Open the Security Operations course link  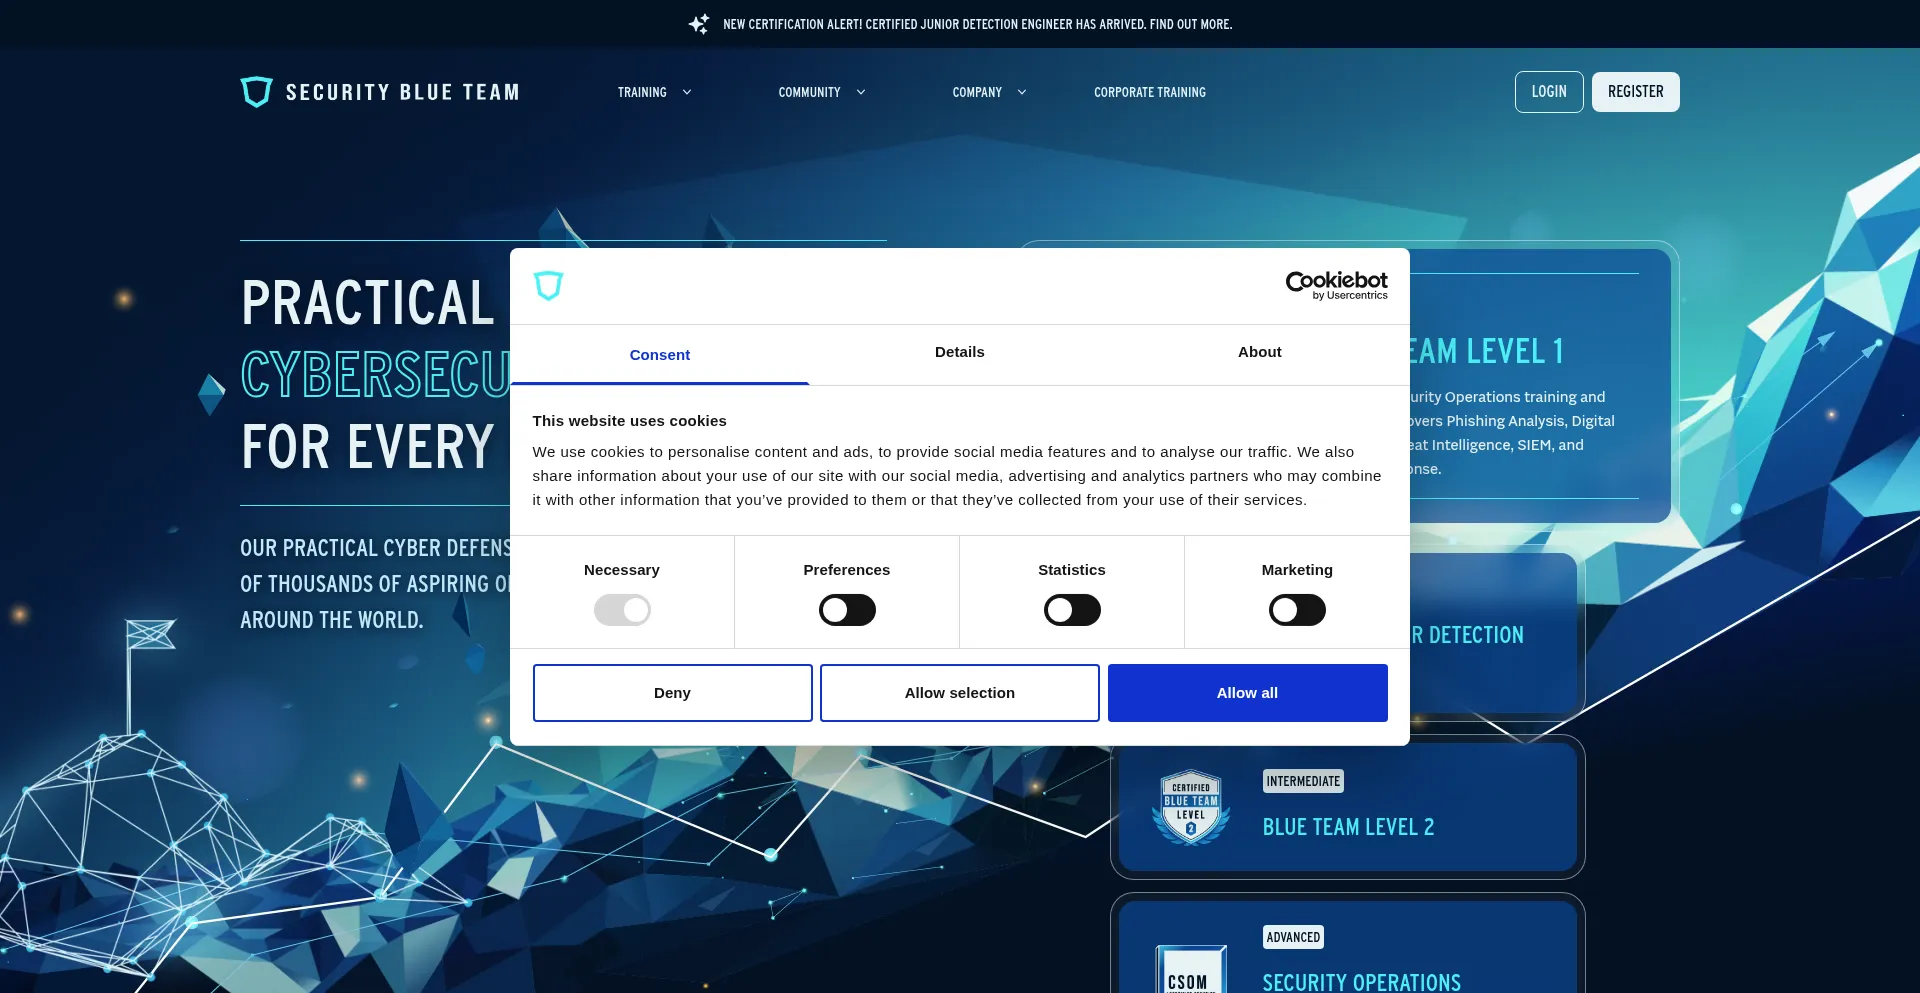click(x=1361, y=982)
